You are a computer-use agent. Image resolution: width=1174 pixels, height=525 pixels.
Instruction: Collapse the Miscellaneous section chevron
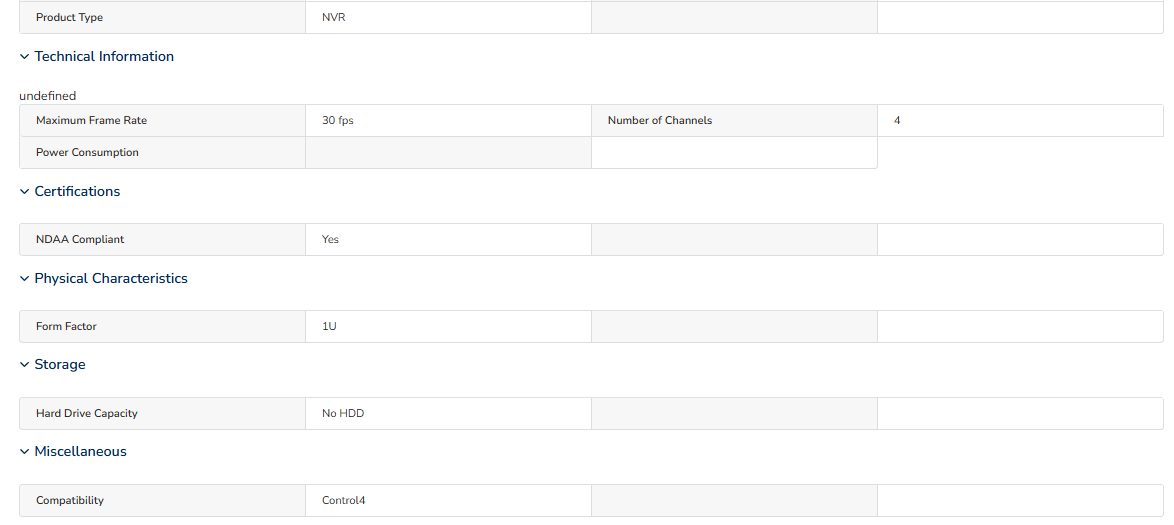(25, 452)
